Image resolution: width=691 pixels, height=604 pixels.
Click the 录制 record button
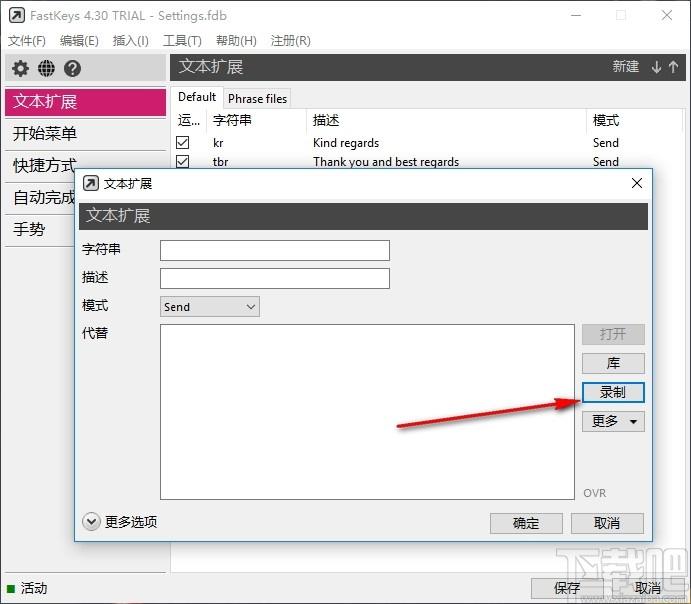[613, 392]
